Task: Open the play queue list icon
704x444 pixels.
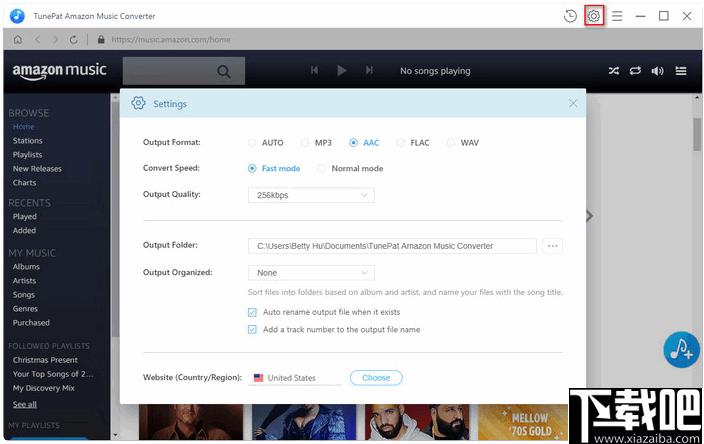Action: pyautogui.click(x=681, y=70)
